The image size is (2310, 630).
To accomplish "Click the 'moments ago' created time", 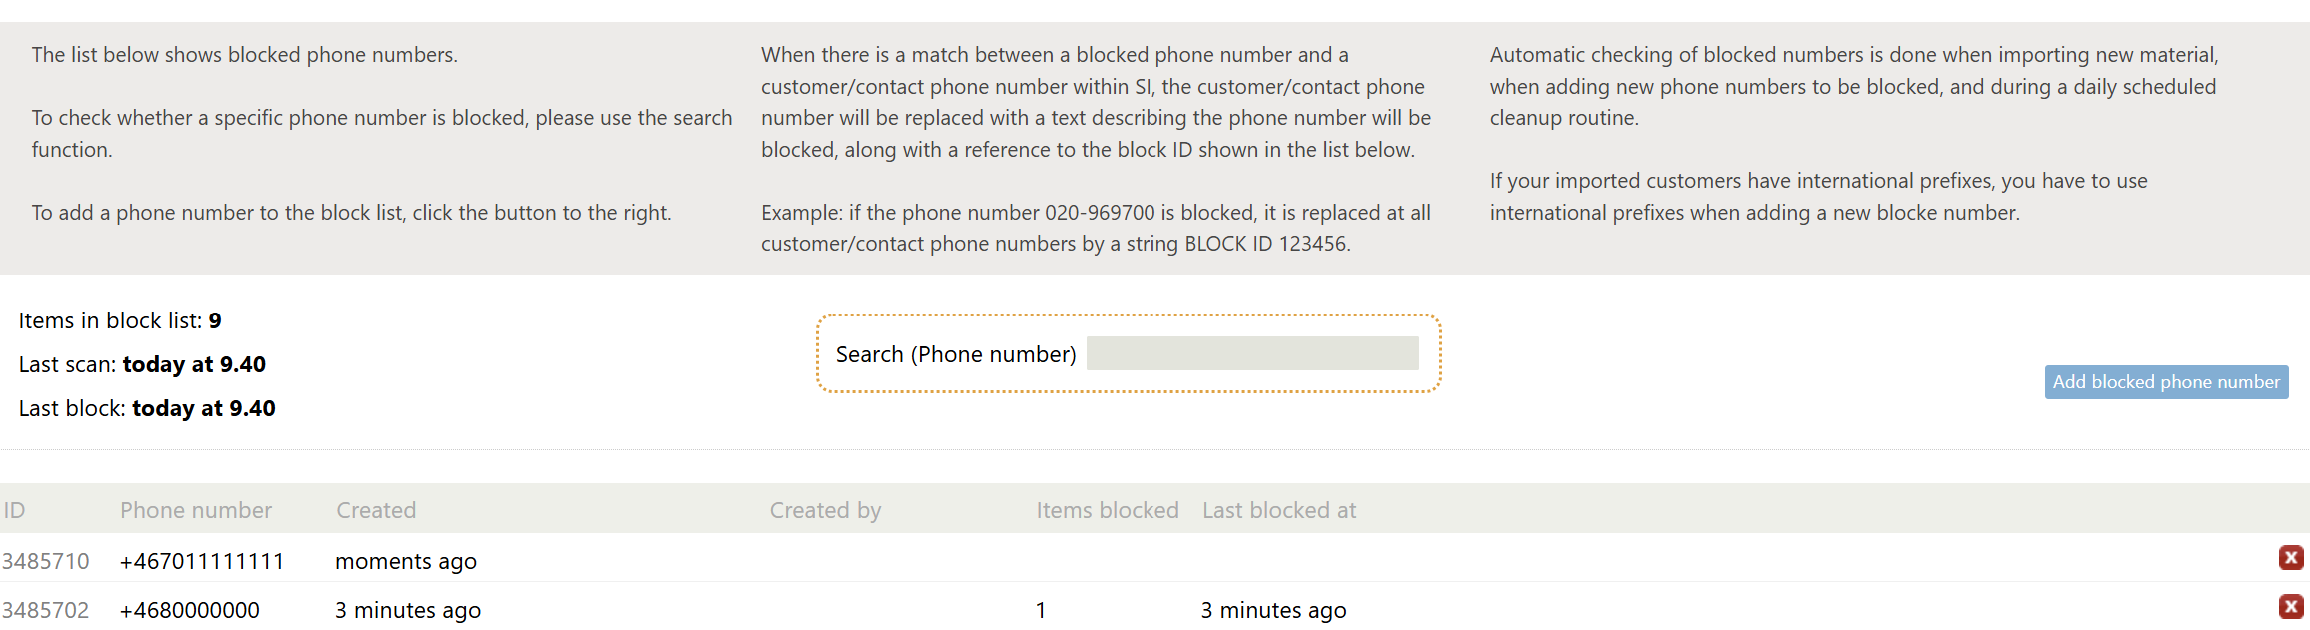I will pyautogui.click(x=406, y=561).
